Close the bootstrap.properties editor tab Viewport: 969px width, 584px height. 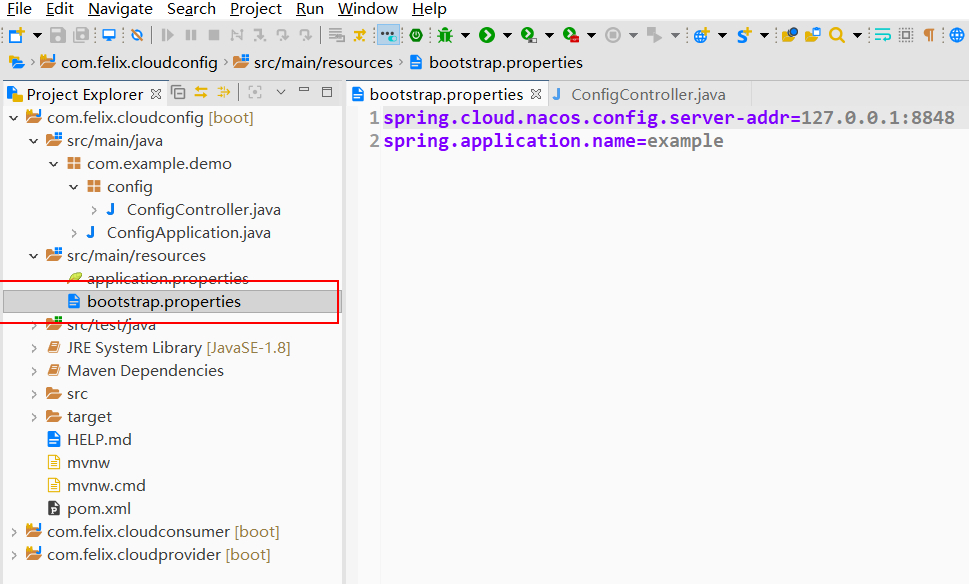coord(536,94)
